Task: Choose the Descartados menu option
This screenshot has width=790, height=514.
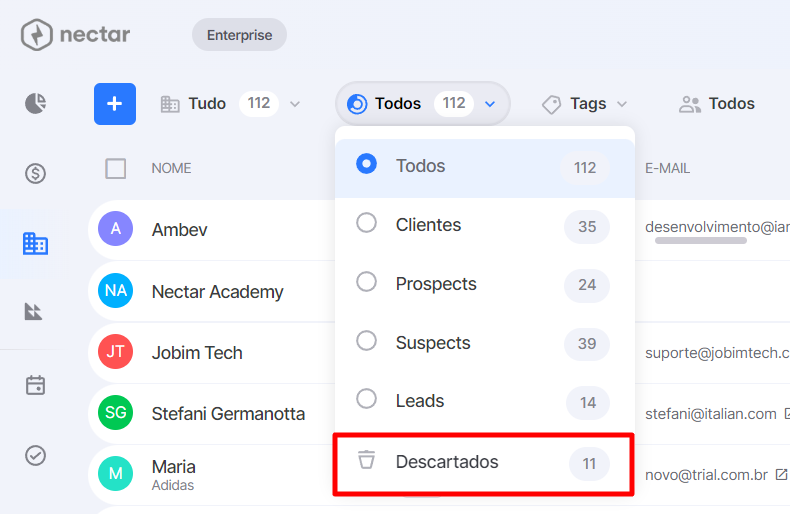Action: click(x=484, y=464)
